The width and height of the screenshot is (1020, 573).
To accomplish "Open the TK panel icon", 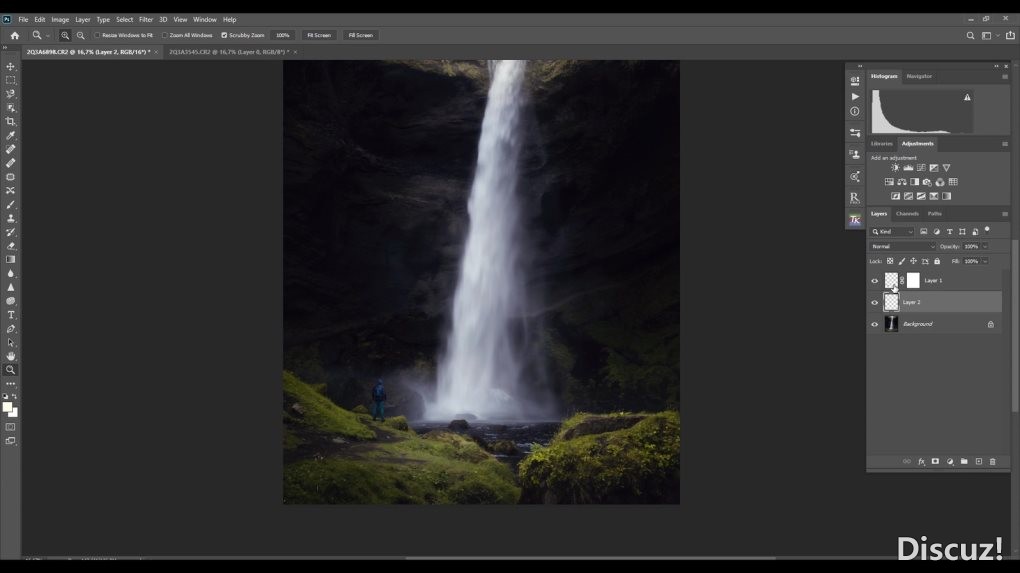I will tap(855, 220).
